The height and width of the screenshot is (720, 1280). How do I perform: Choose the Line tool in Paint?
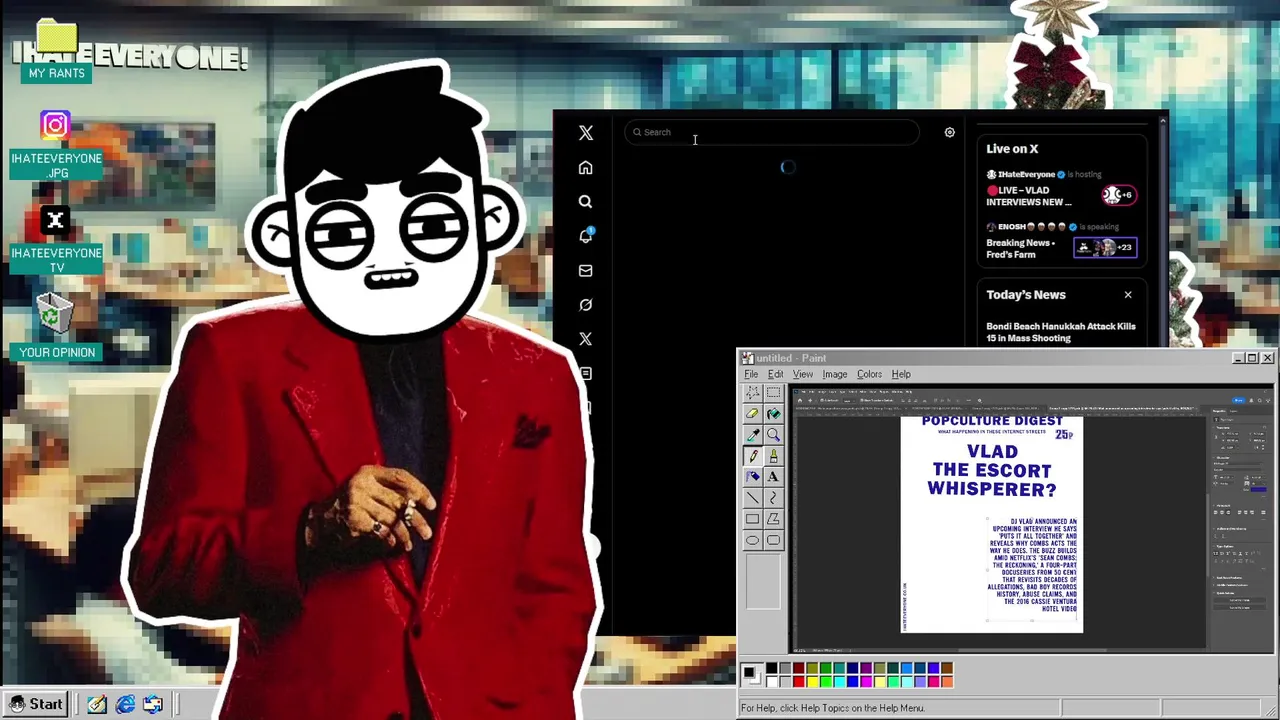pyautogui.click(x=752, y=498)
